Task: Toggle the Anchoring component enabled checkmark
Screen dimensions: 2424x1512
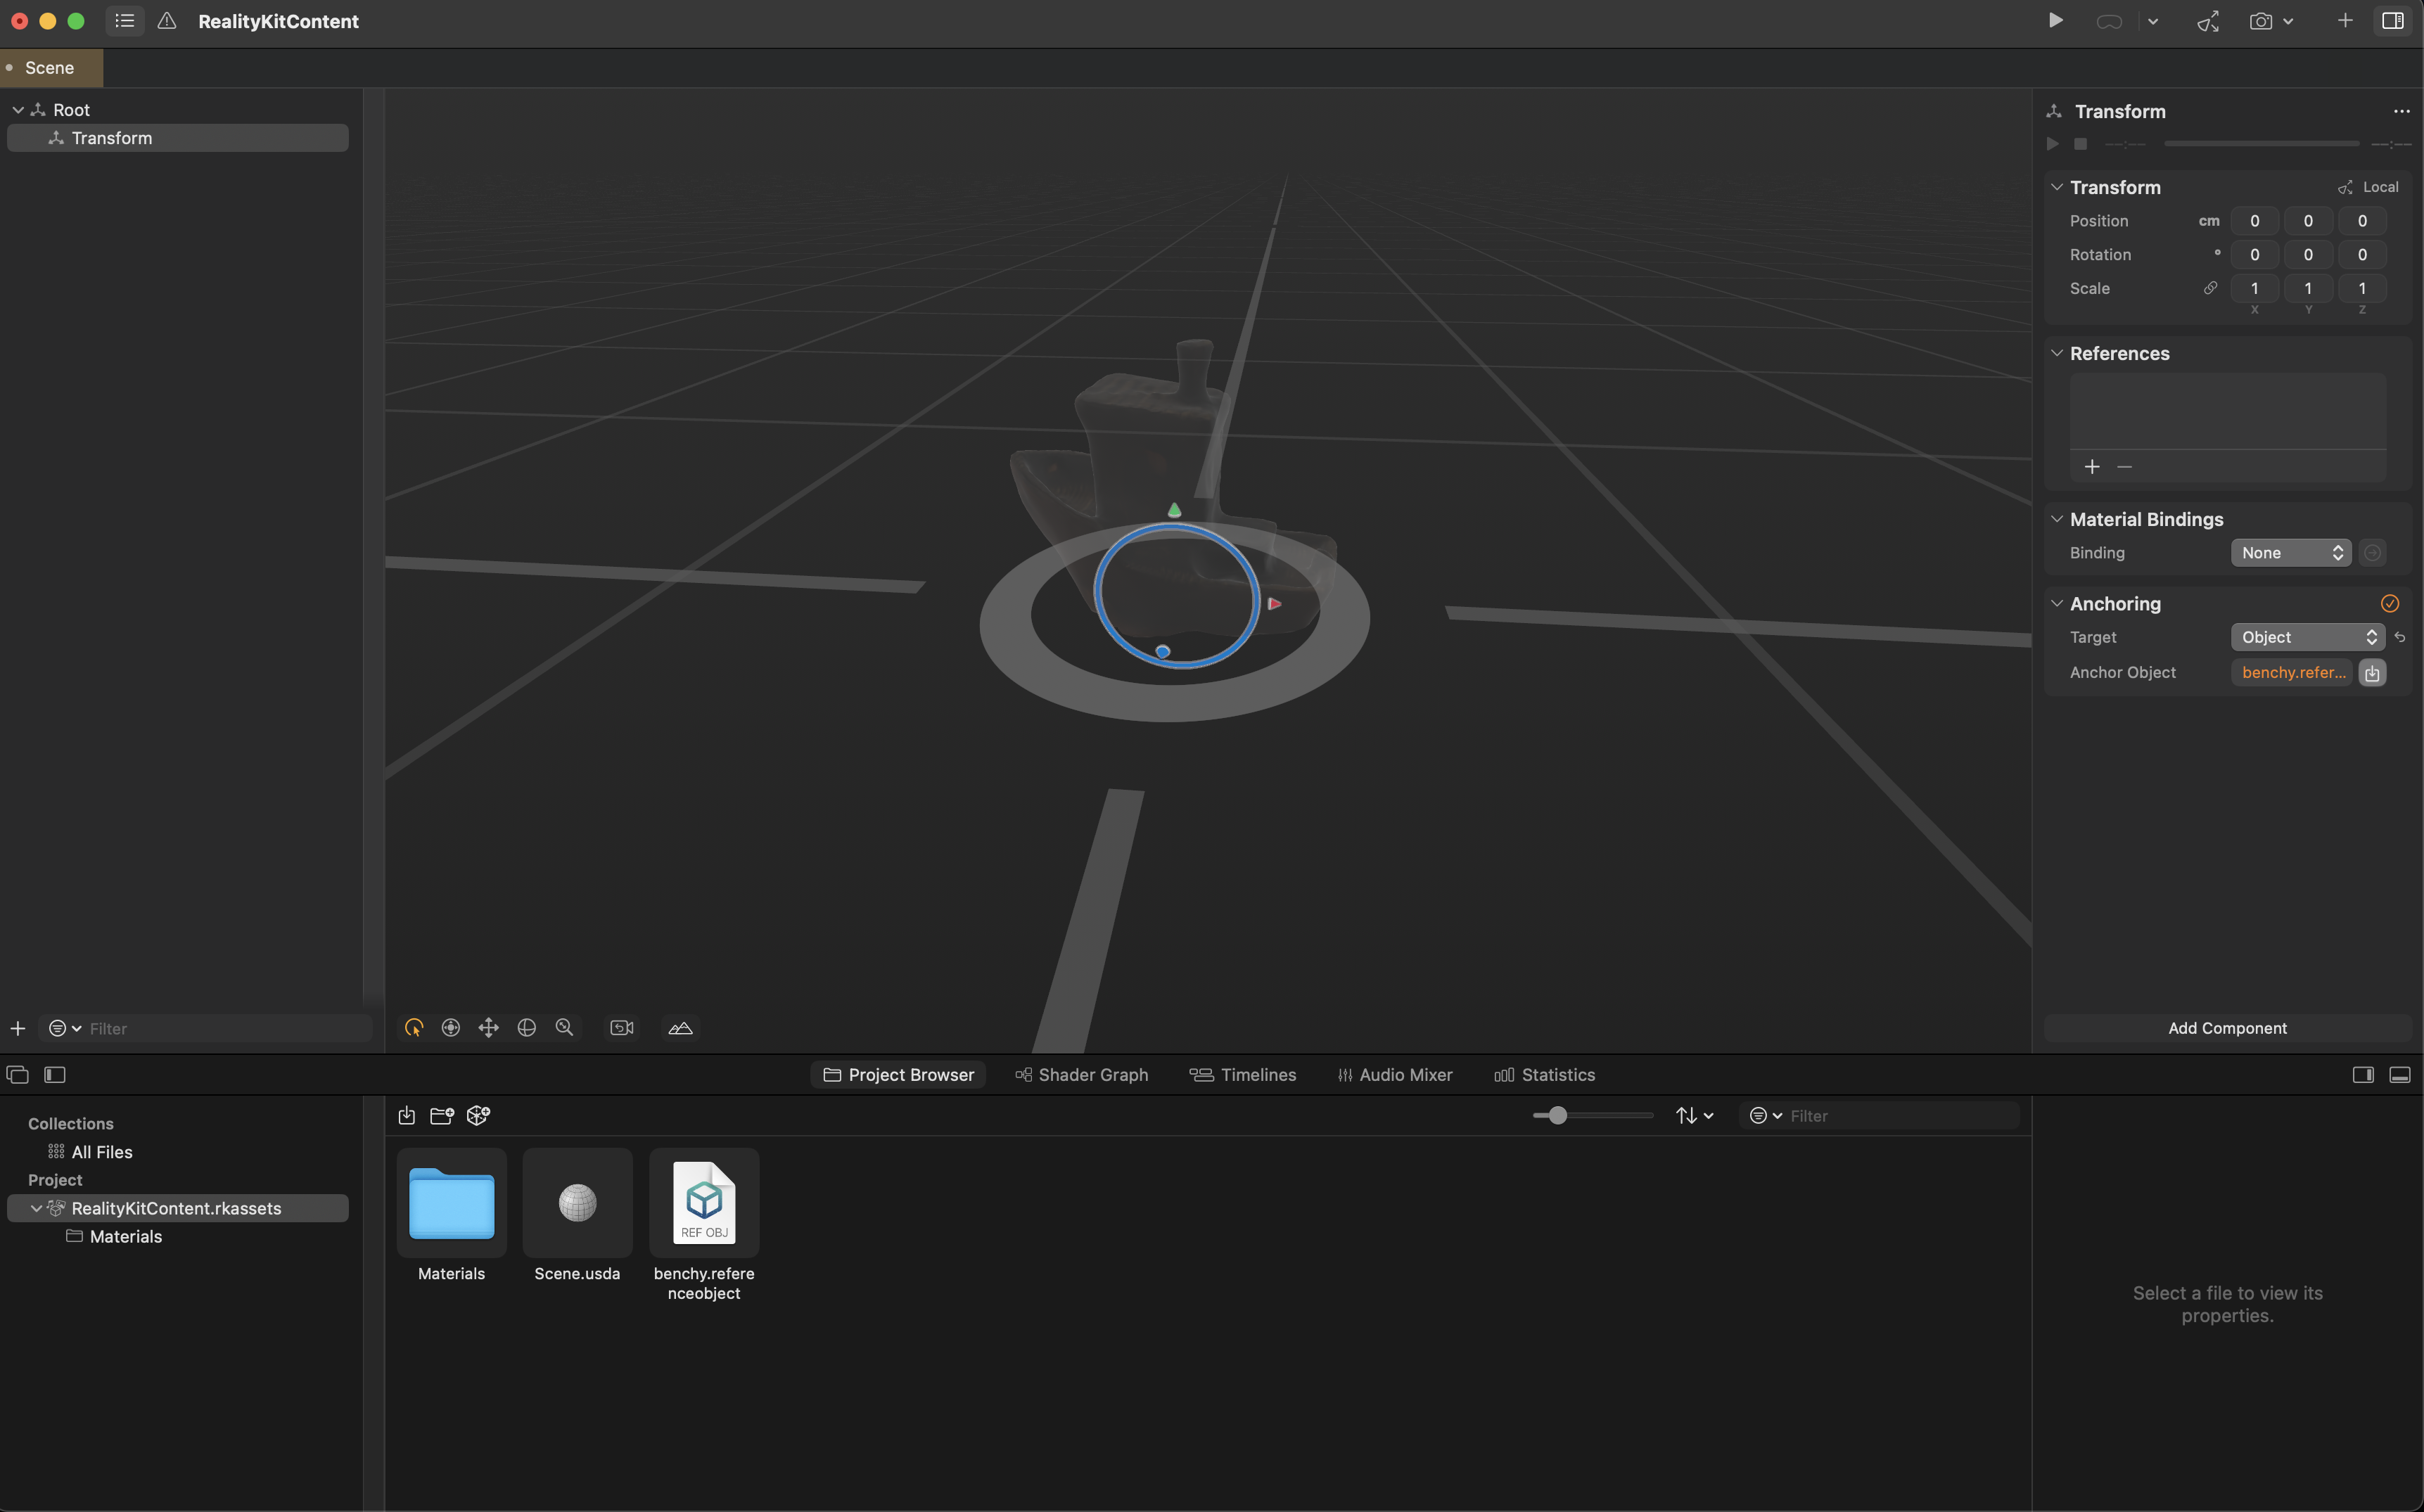Action: click(2389, 604)
